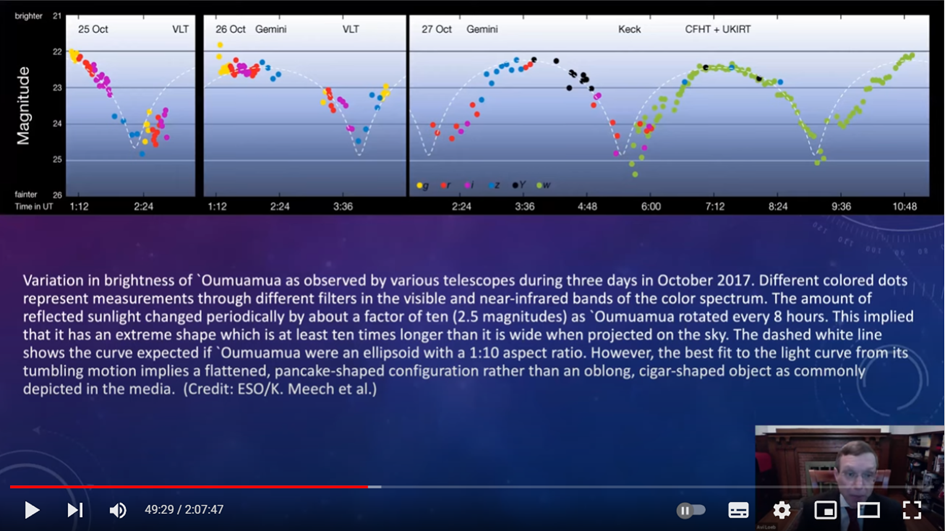Screen dimensions: 945x531
Task: Click the blue z filter legend dot
Action: (x=492, y=185)
